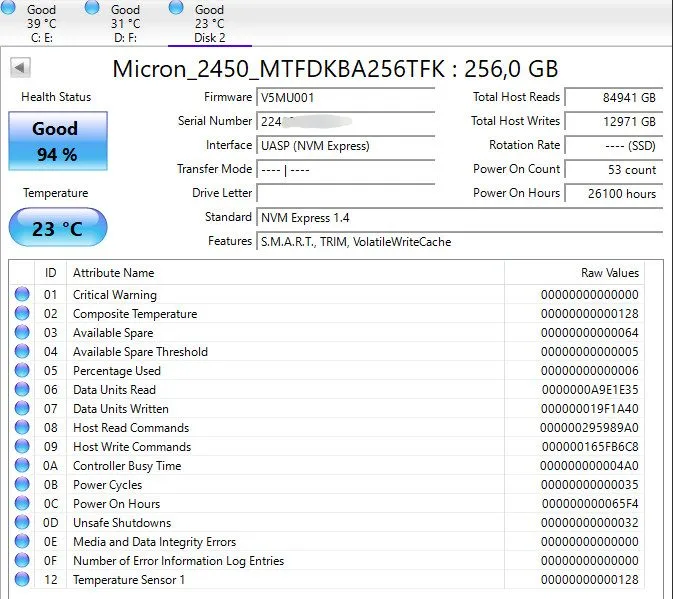Select the Data Units Read attribute name
Screen dimensions: 673x599
[114, 390]
